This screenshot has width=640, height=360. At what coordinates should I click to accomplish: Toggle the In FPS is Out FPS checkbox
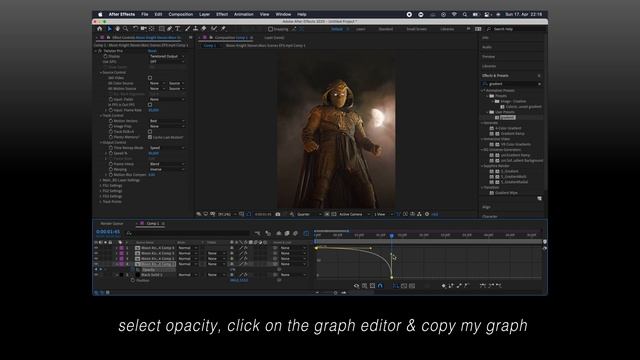click(x=150, y=104)
